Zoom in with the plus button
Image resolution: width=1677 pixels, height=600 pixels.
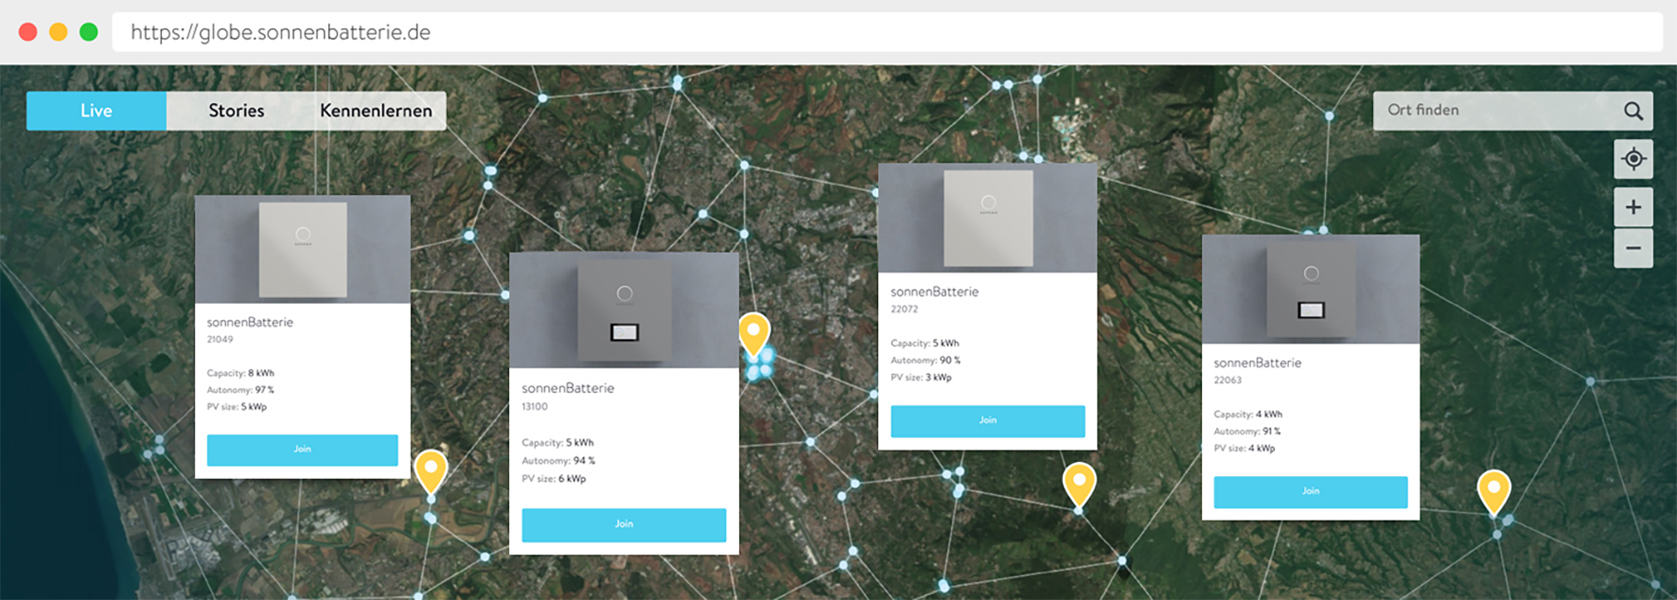(1633, 207)
